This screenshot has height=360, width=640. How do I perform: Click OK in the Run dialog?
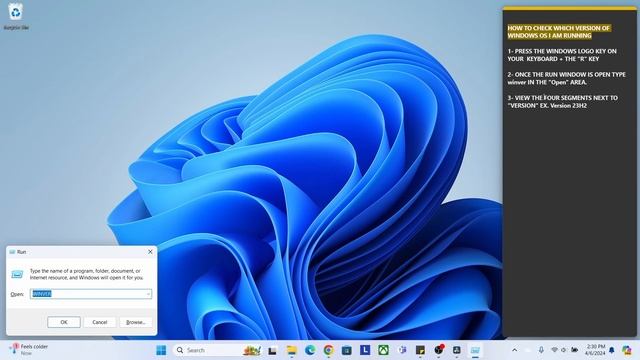point(64,322)
